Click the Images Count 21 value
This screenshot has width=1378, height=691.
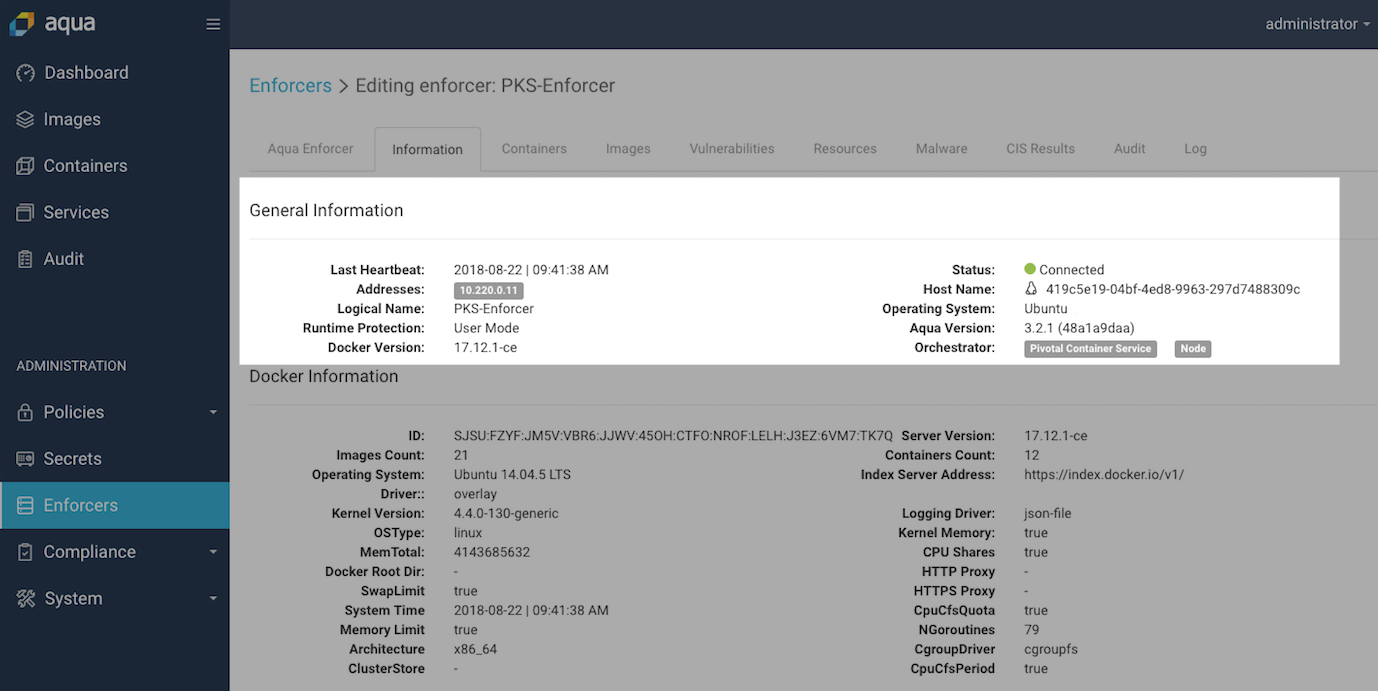(461, 455)
